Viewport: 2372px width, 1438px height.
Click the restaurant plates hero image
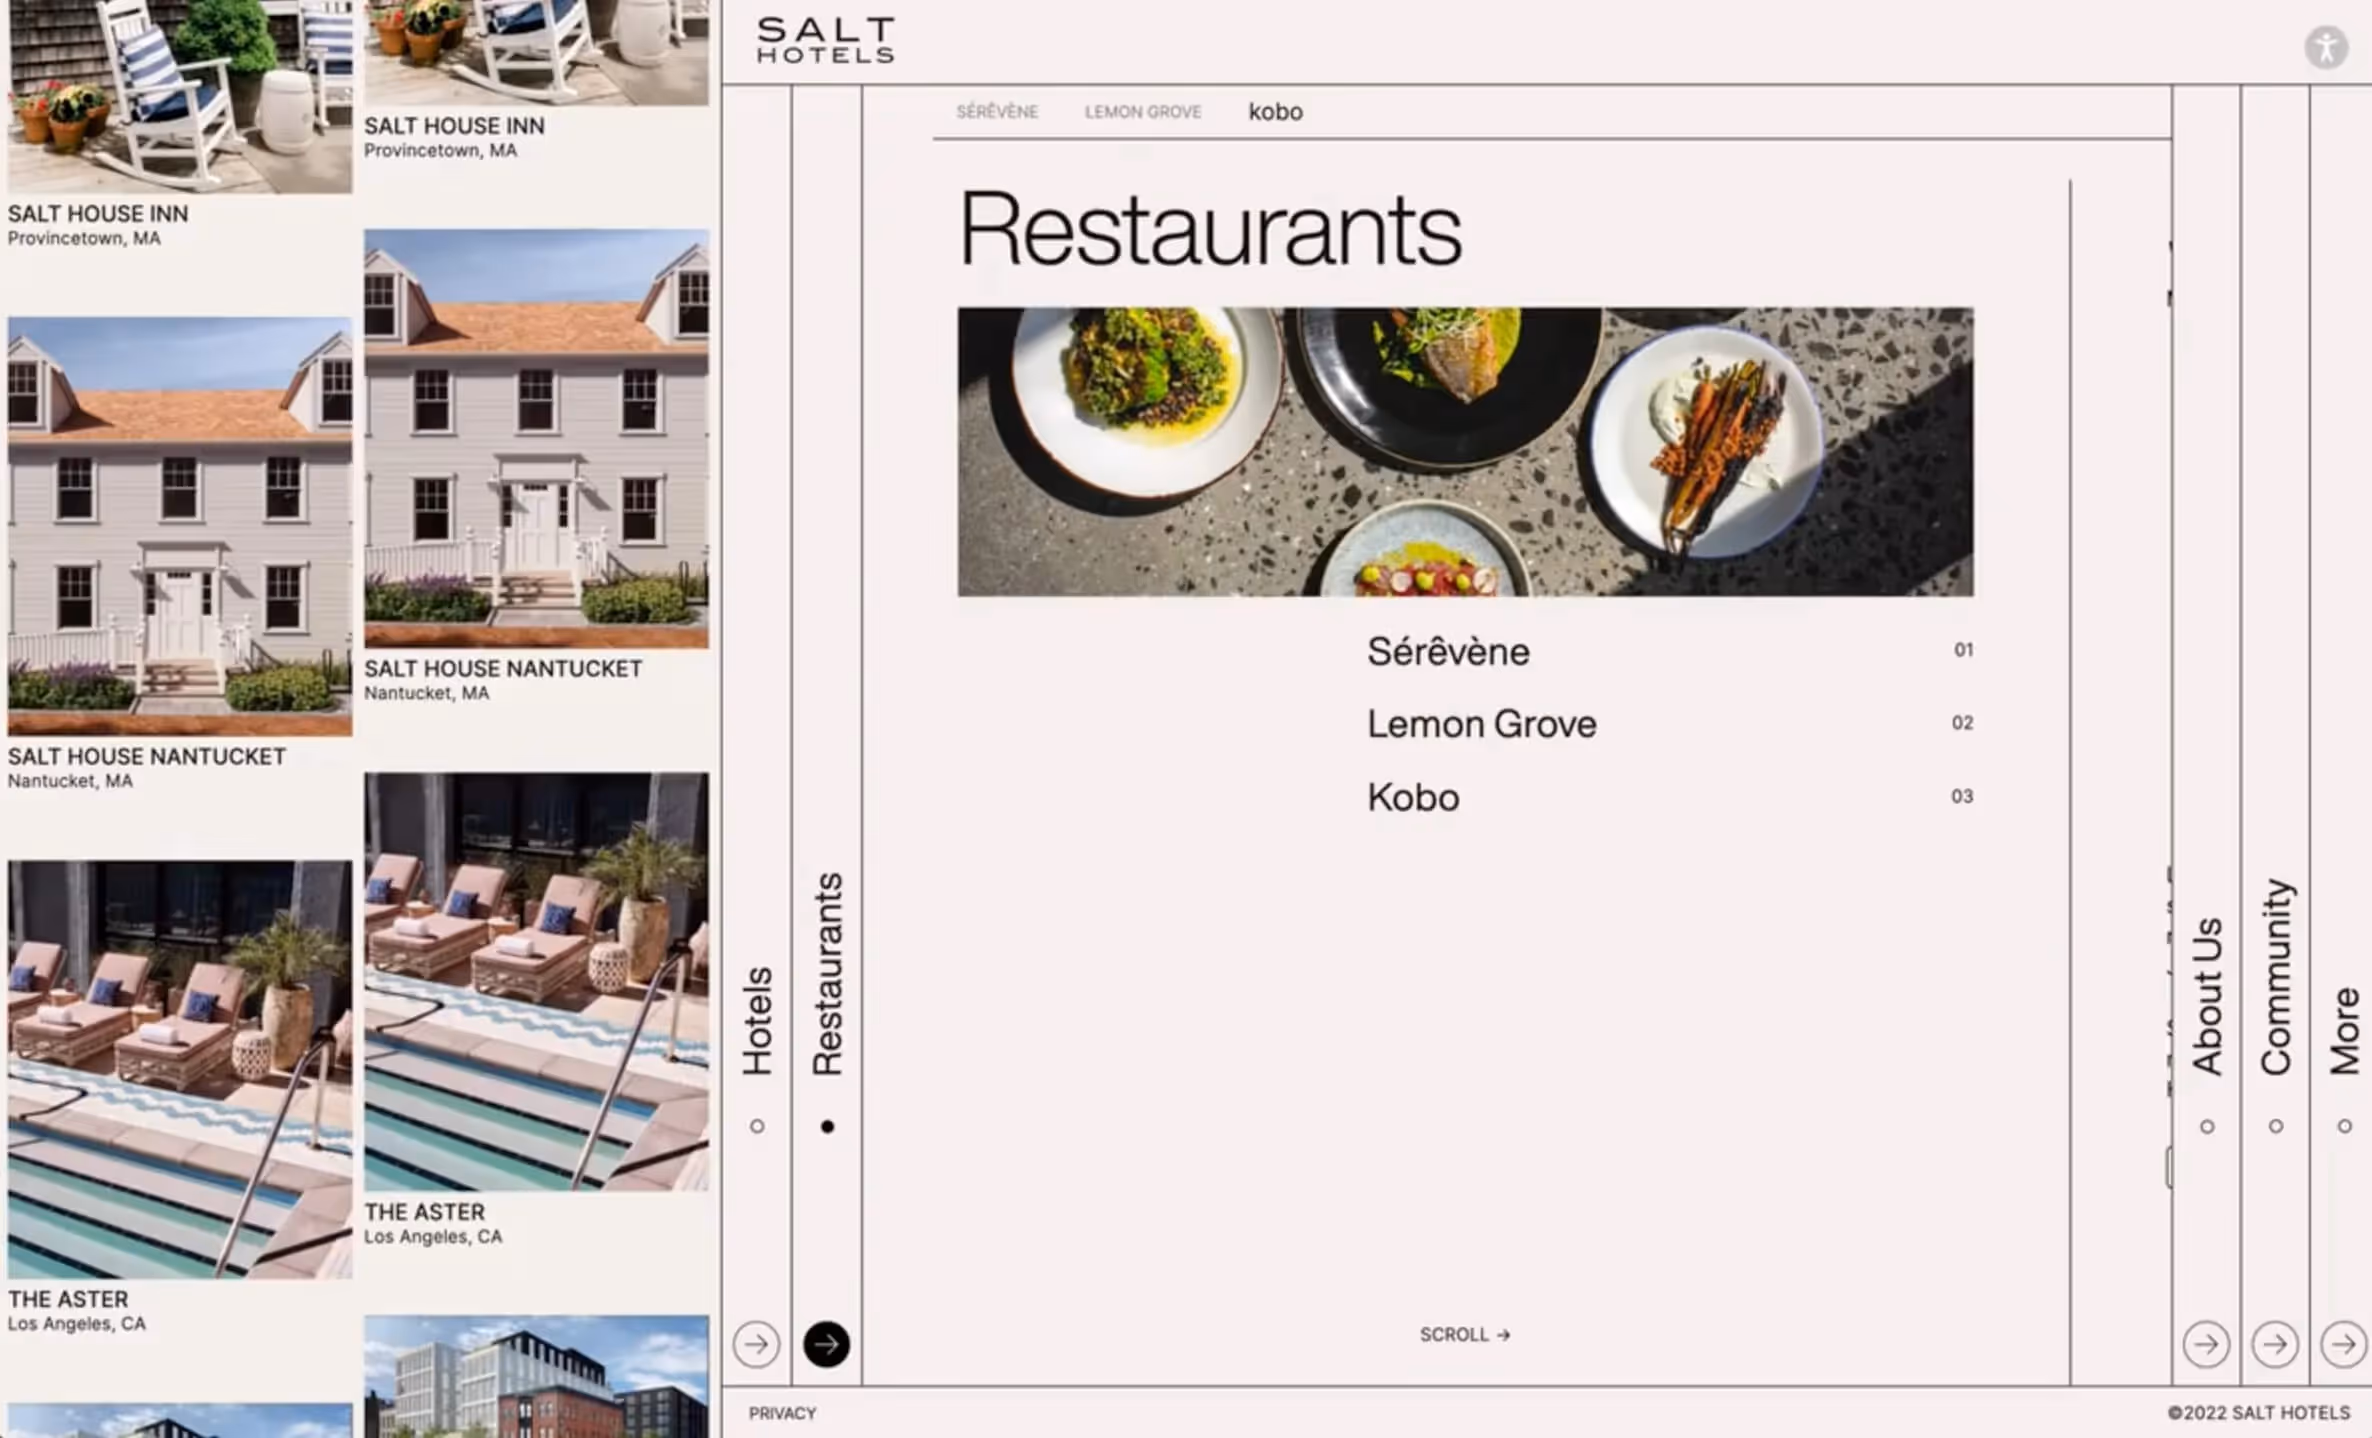(x=1465, y=451)
